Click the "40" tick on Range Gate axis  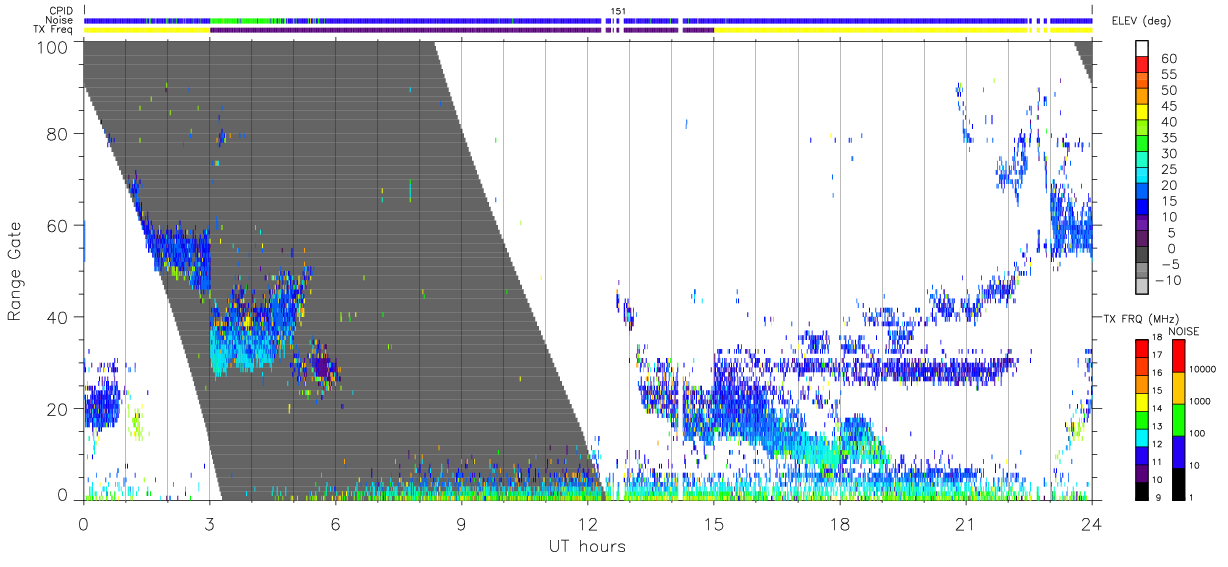[59, 317]
